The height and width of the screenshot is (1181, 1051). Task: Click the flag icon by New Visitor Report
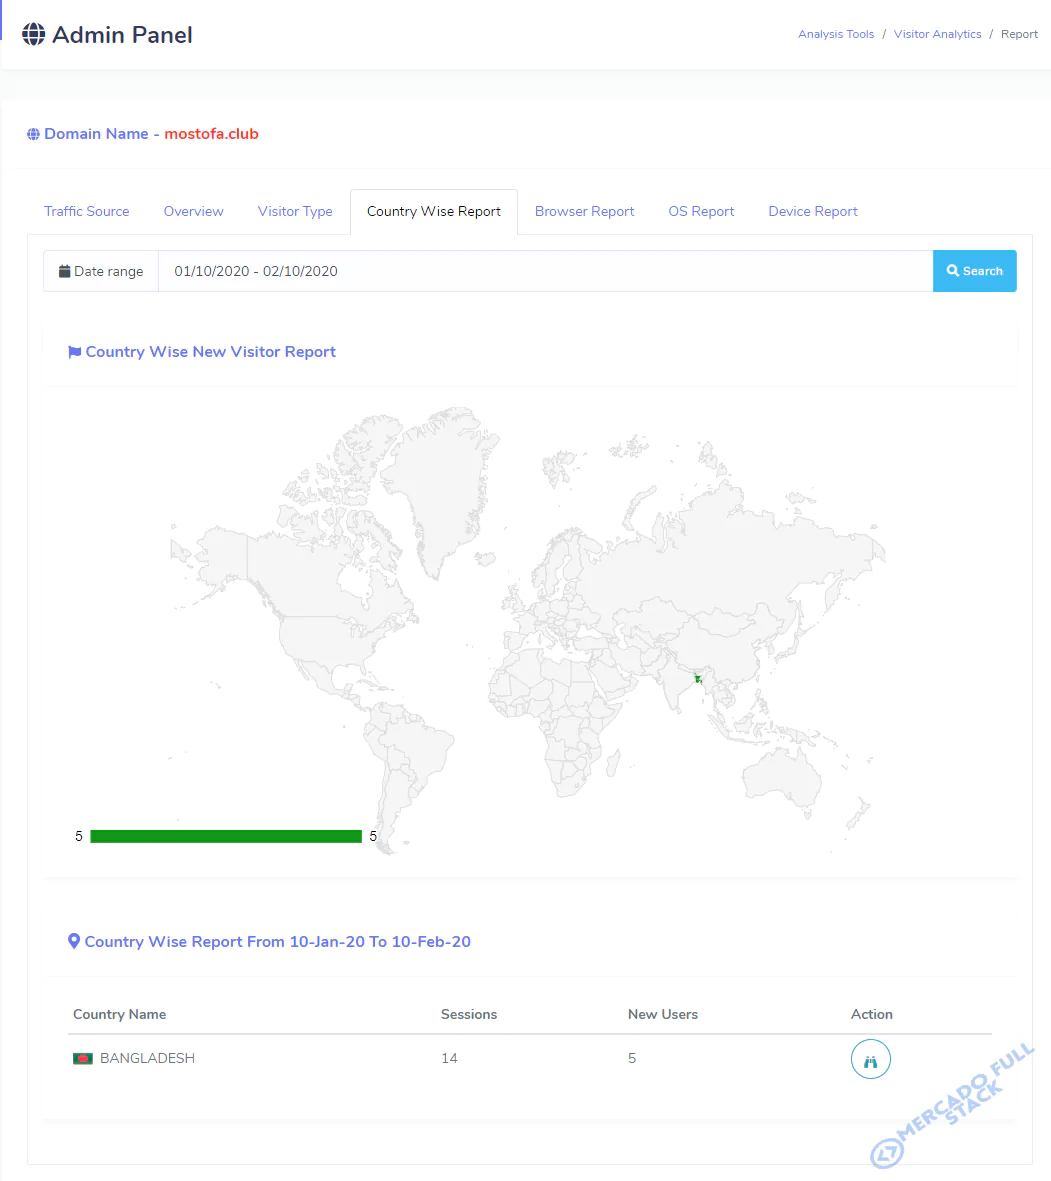pos(75,352)
